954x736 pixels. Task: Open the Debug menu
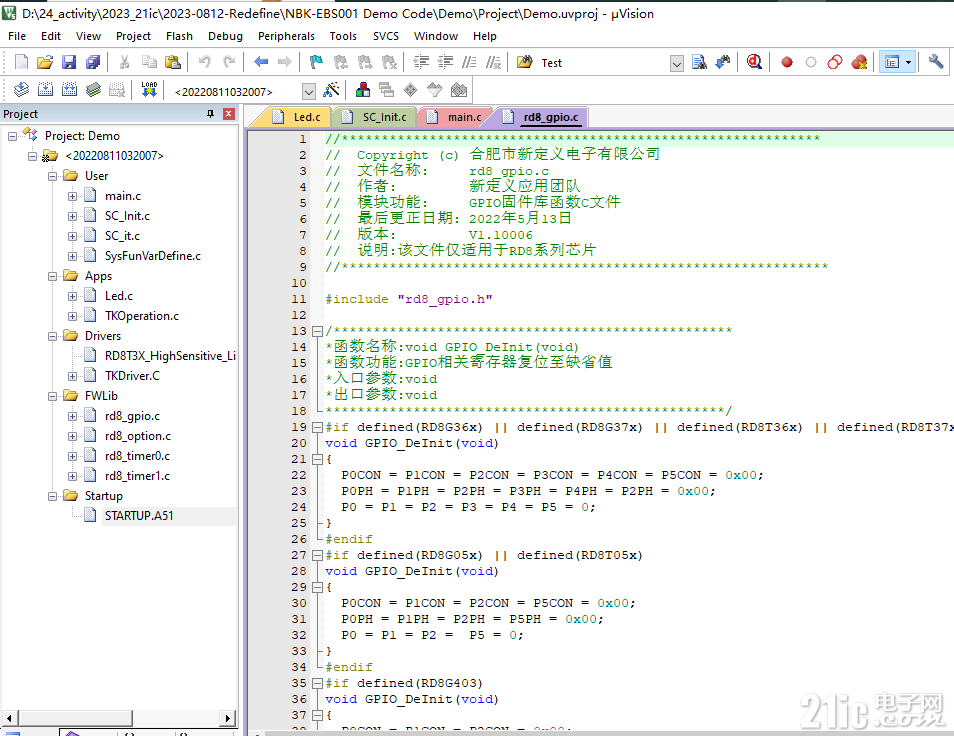point(225,36)
